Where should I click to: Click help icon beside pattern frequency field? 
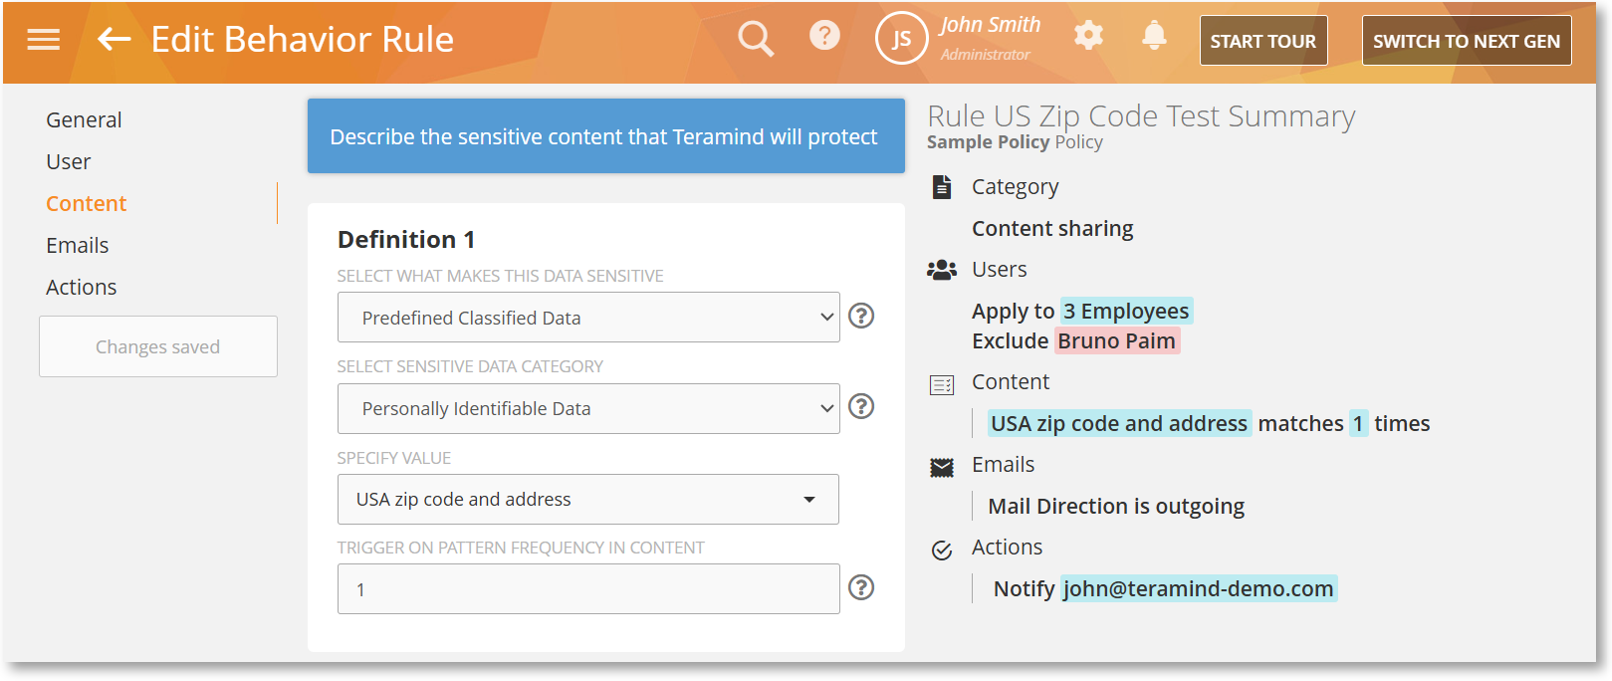point(861,588)
